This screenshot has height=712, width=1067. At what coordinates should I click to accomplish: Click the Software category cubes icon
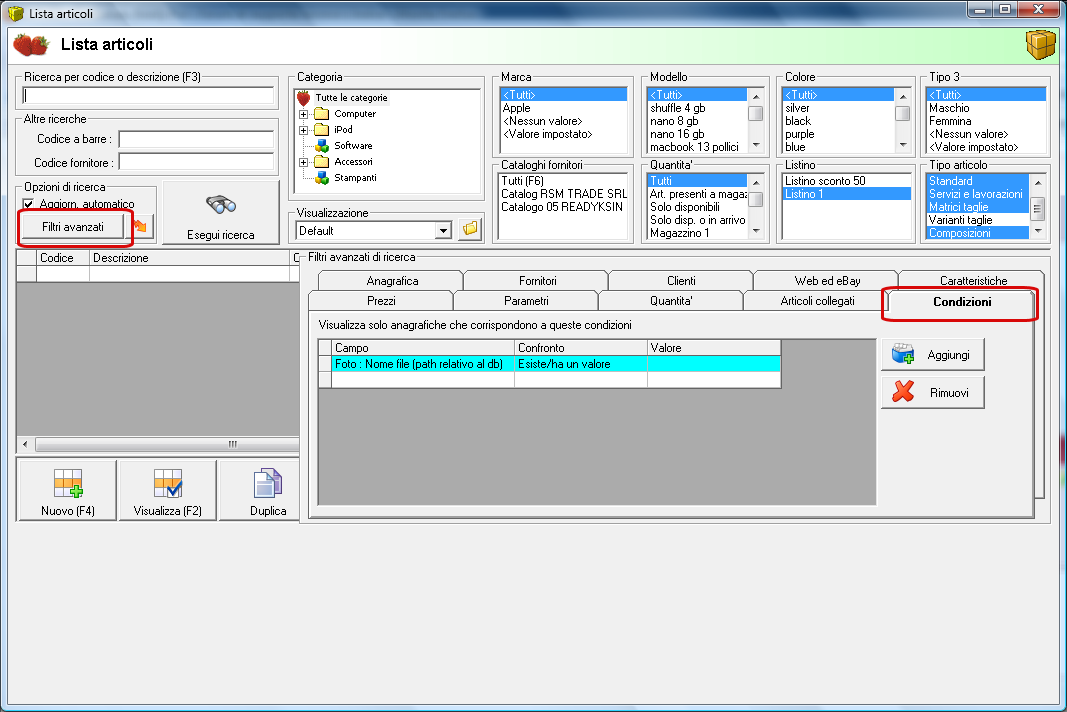[x=322, y=146]
